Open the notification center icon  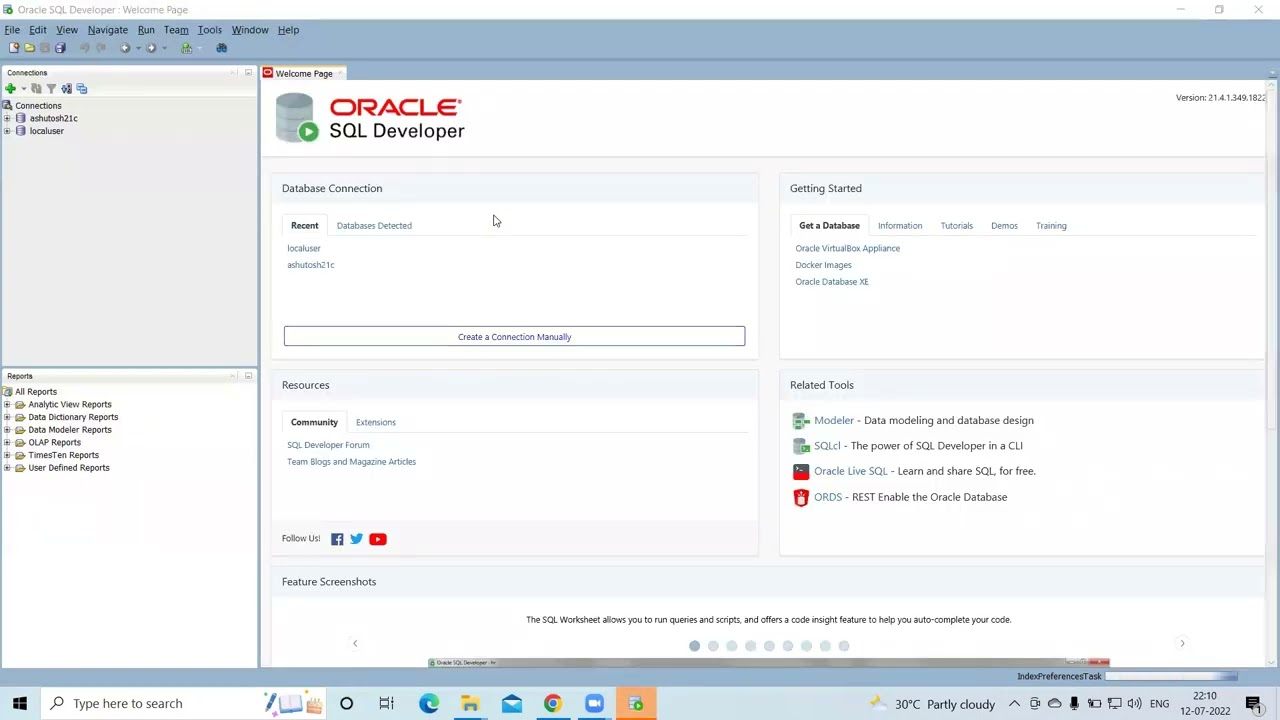pos(1253,704)
